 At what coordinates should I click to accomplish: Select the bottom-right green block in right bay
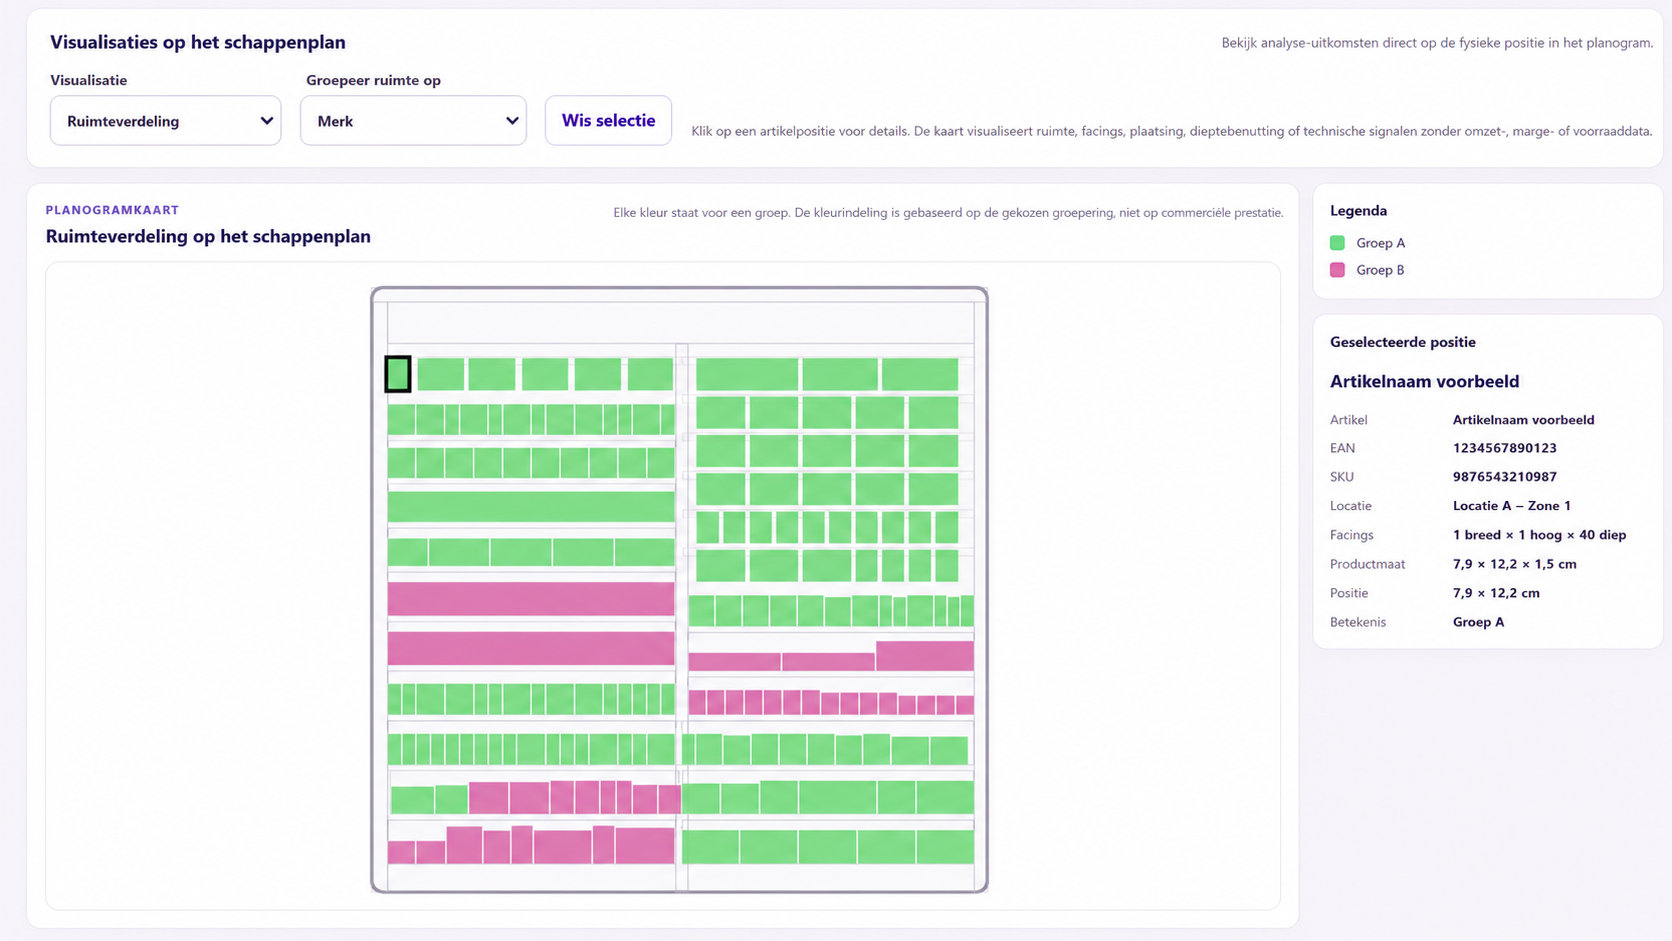pos(945,847)
